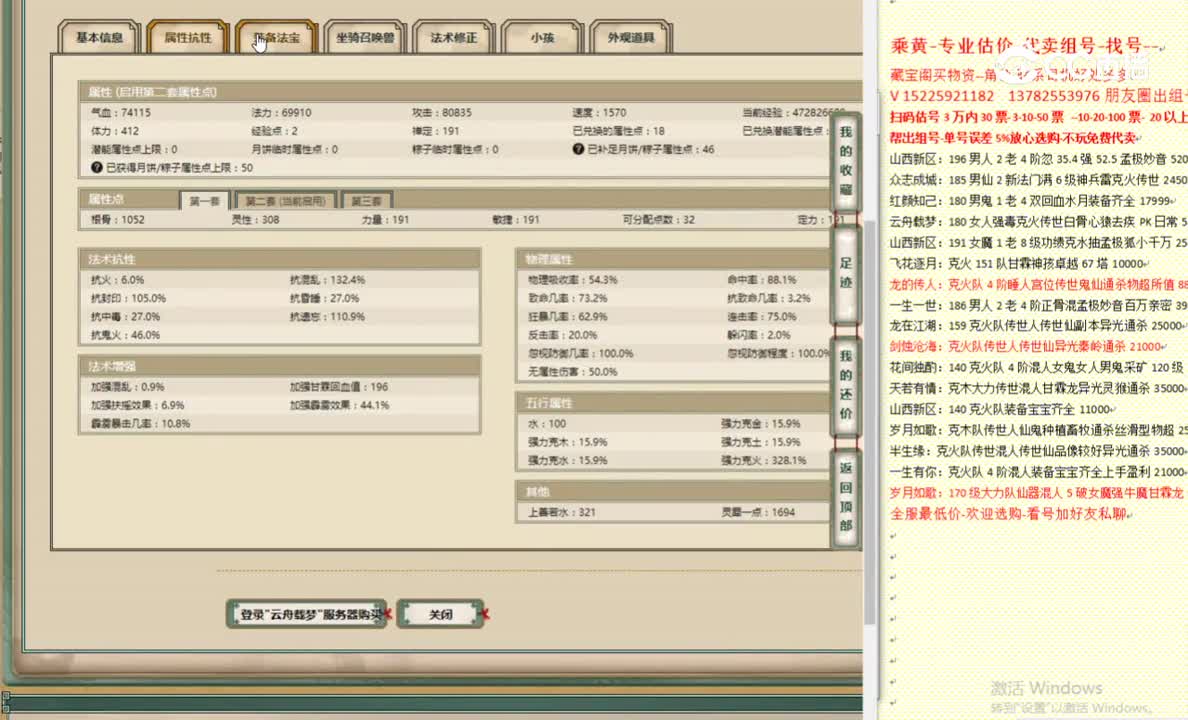Click the 可分配点数：32 value

click(658, 220)
